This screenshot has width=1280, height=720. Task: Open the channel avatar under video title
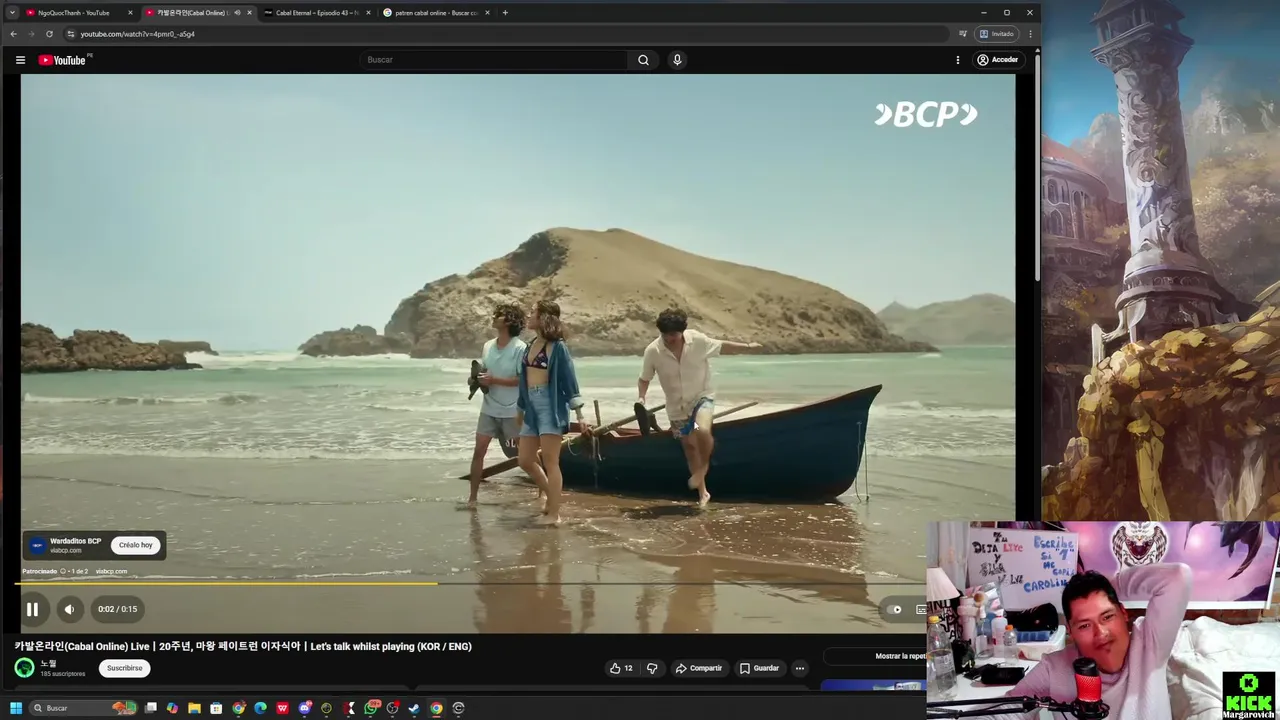[24, 668]
